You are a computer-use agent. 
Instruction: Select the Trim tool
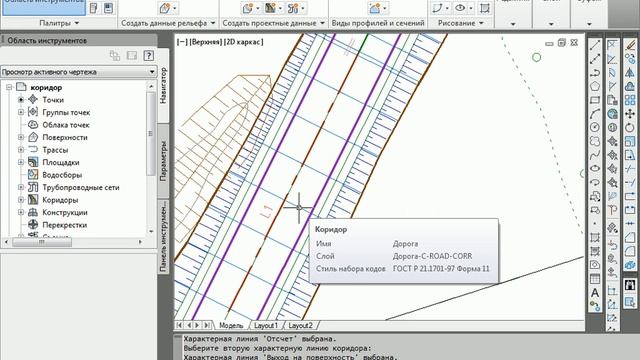tap(630, 169)
